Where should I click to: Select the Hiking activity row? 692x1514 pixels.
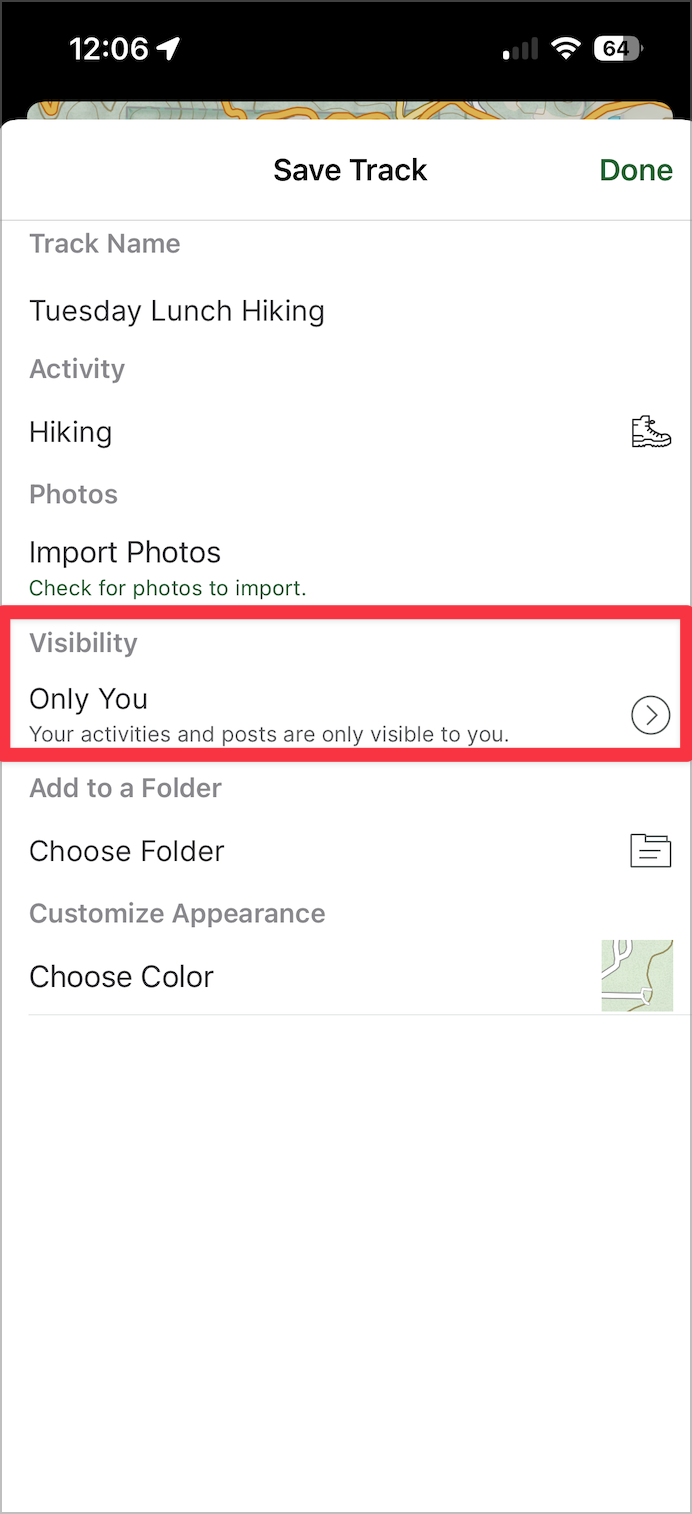coord(346,432)
